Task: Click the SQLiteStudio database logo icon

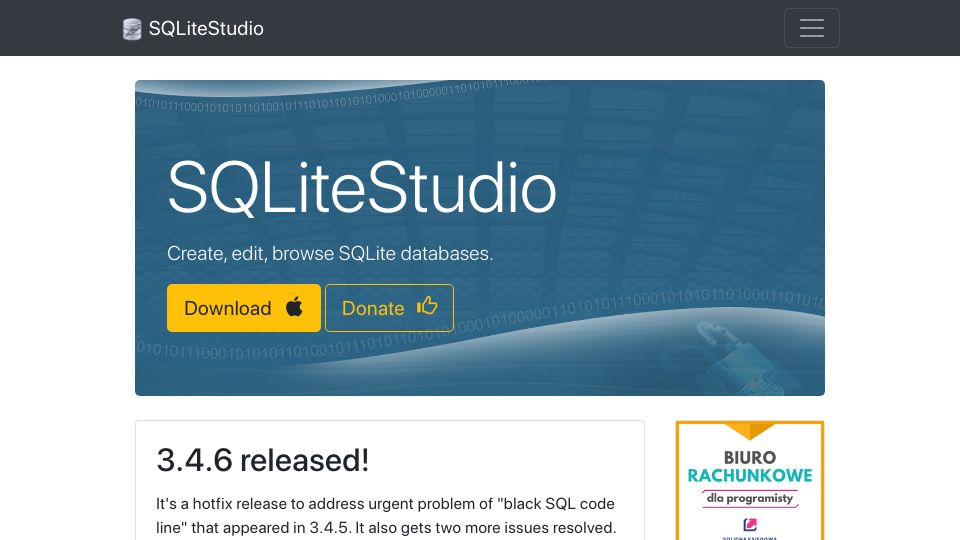Action: pos(132,29)
